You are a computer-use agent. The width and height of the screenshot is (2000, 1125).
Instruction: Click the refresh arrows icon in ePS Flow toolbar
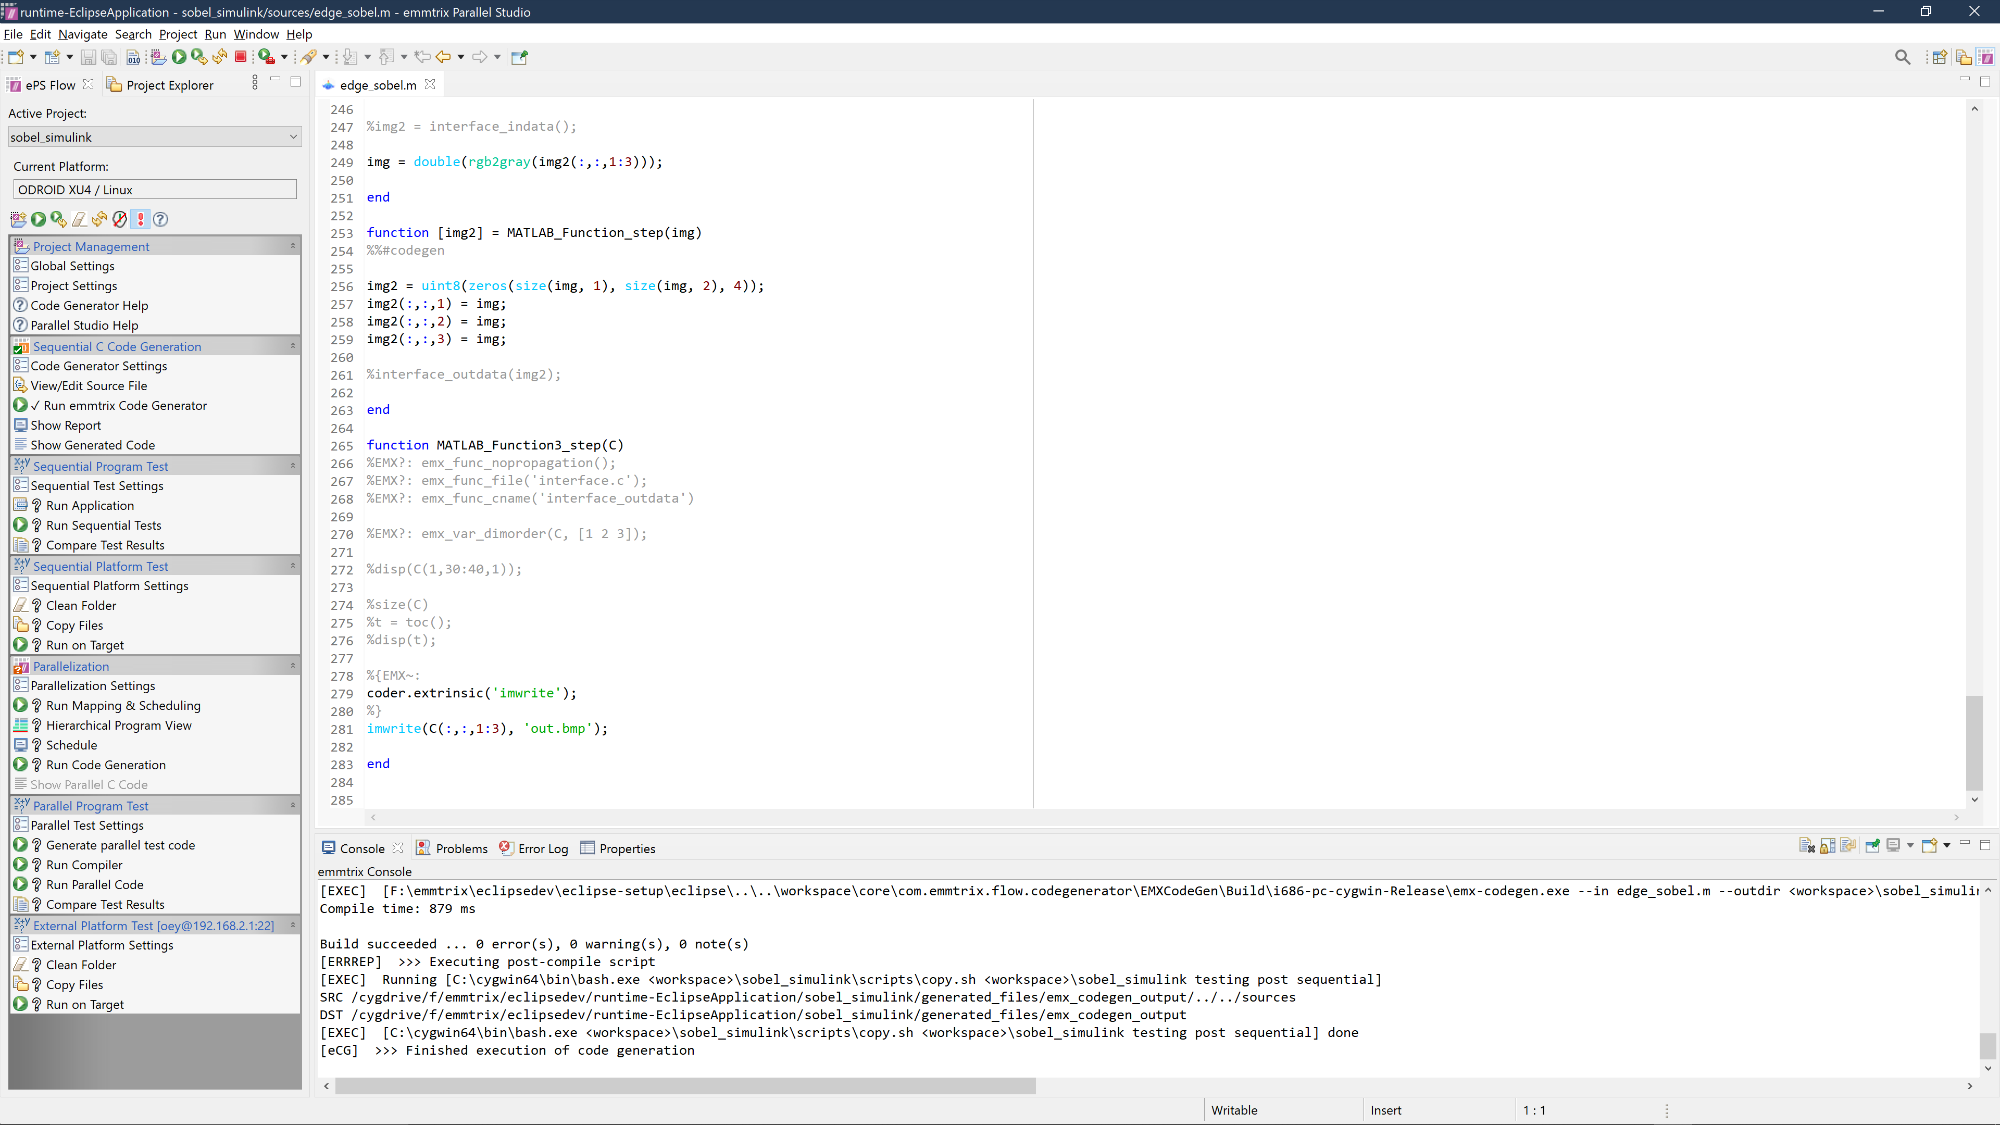99,219
